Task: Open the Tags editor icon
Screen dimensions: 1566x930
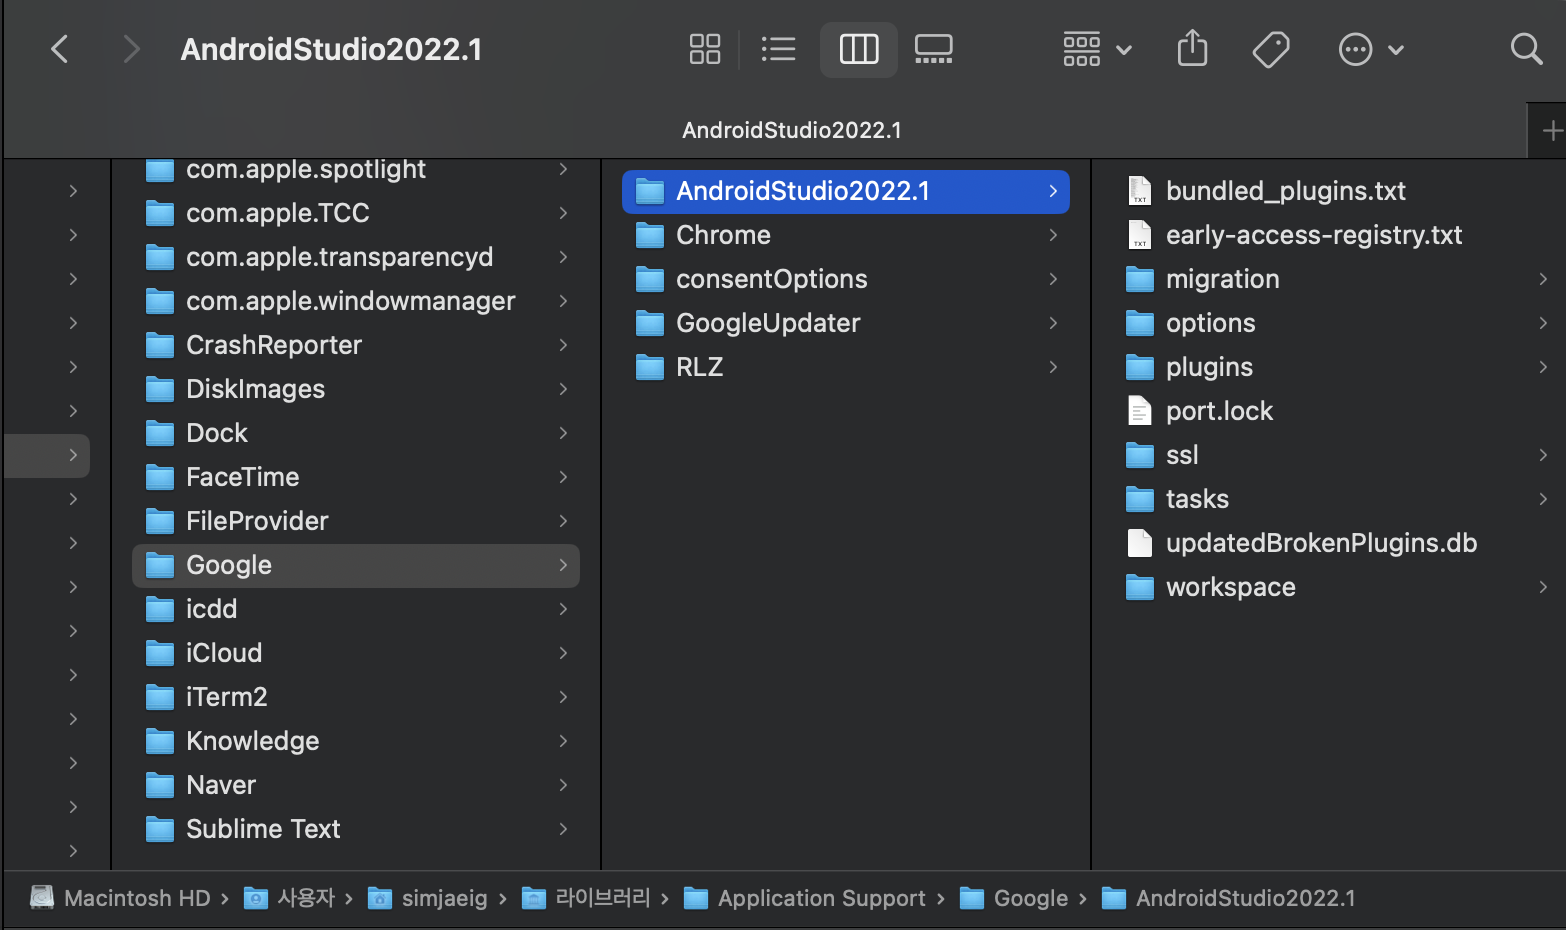Action: [1271, 49]
